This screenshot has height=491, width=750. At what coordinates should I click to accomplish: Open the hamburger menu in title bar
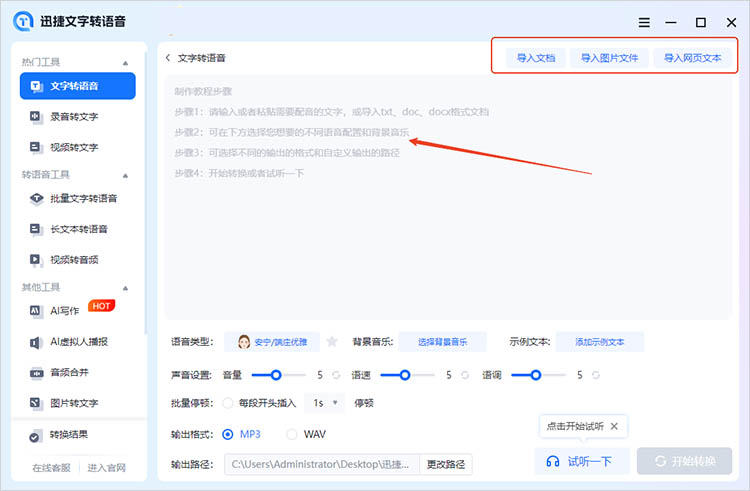[x=644, y=22]
